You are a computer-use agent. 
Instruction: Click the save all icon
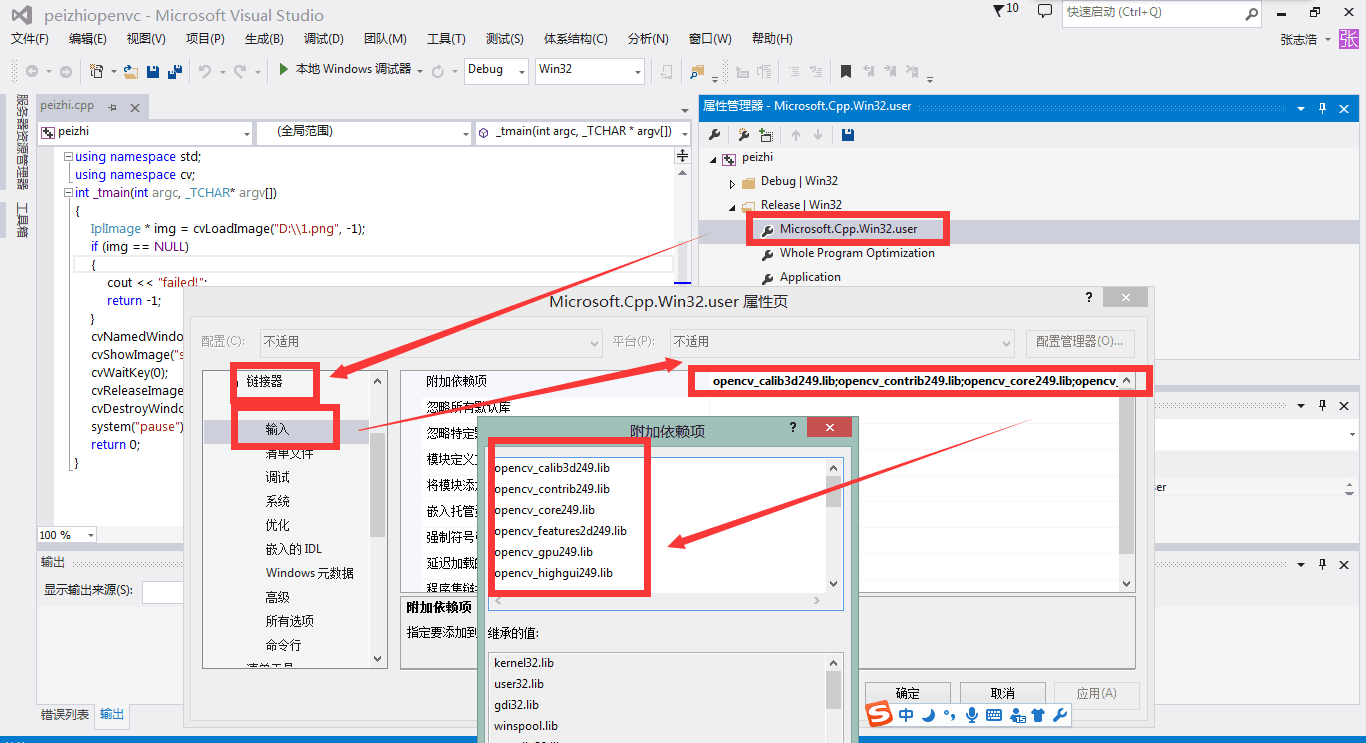174,71
